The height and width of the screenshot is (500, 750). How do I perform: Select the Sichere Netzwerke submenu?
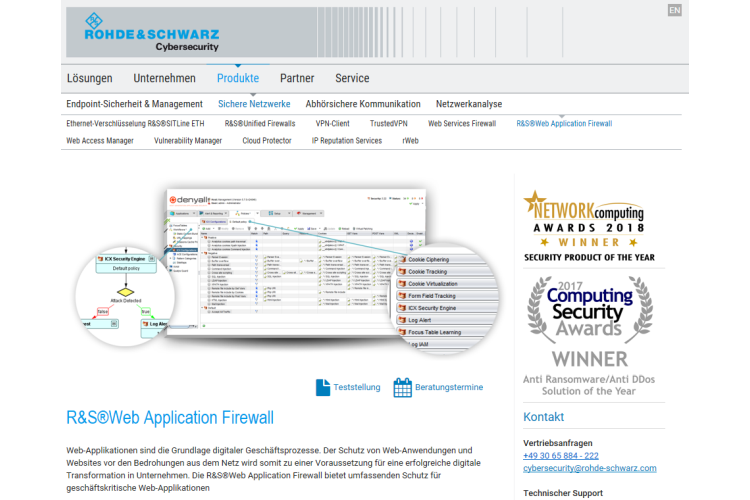(254, 104)
